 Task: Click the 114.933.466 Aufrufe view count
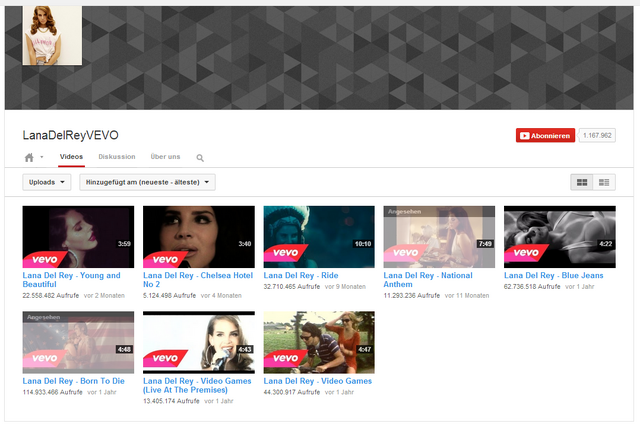pyautogui.click(x=52, y=392)
